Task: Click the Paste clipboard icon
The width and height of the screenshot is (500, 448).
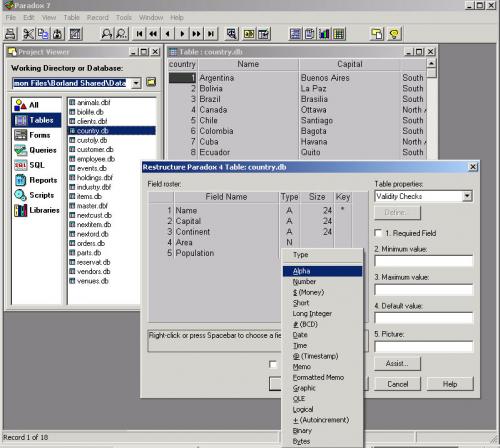Action: pos(57,34)
